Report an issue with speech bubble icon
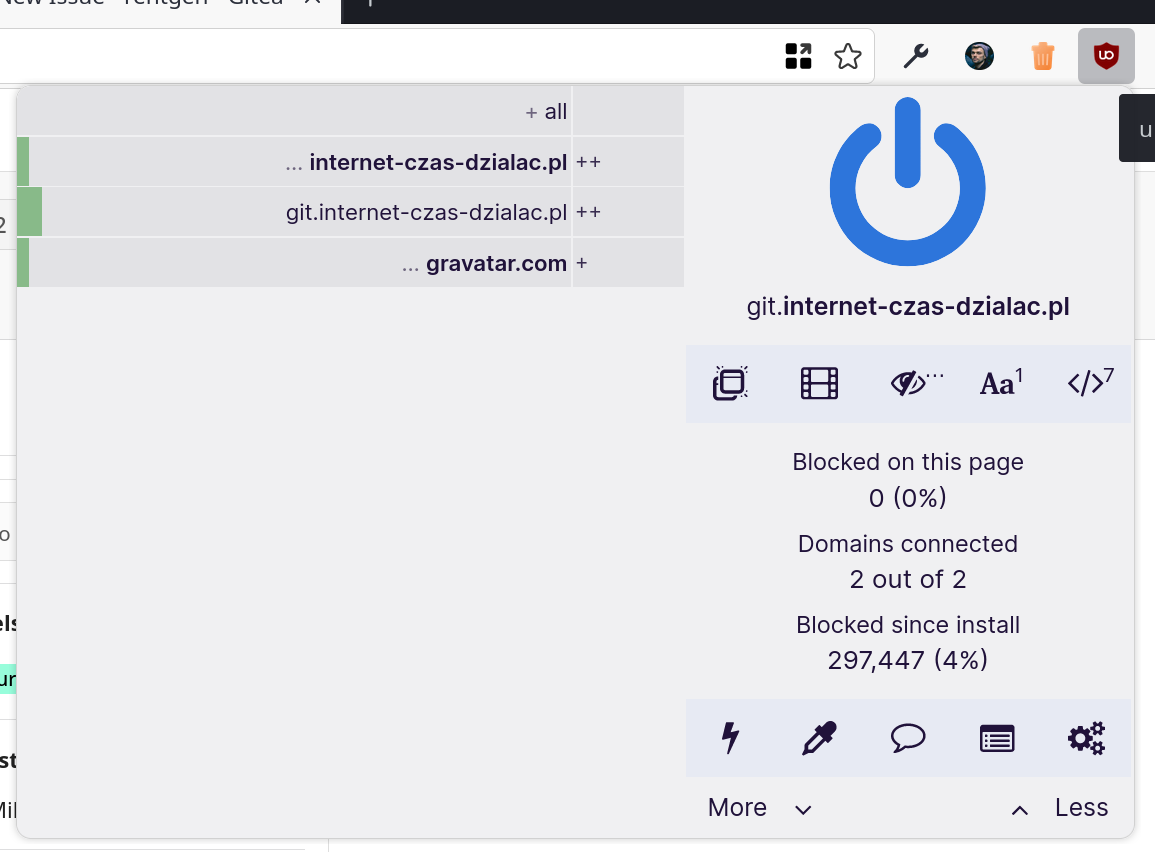1155x852 pixels. point(908,739)
